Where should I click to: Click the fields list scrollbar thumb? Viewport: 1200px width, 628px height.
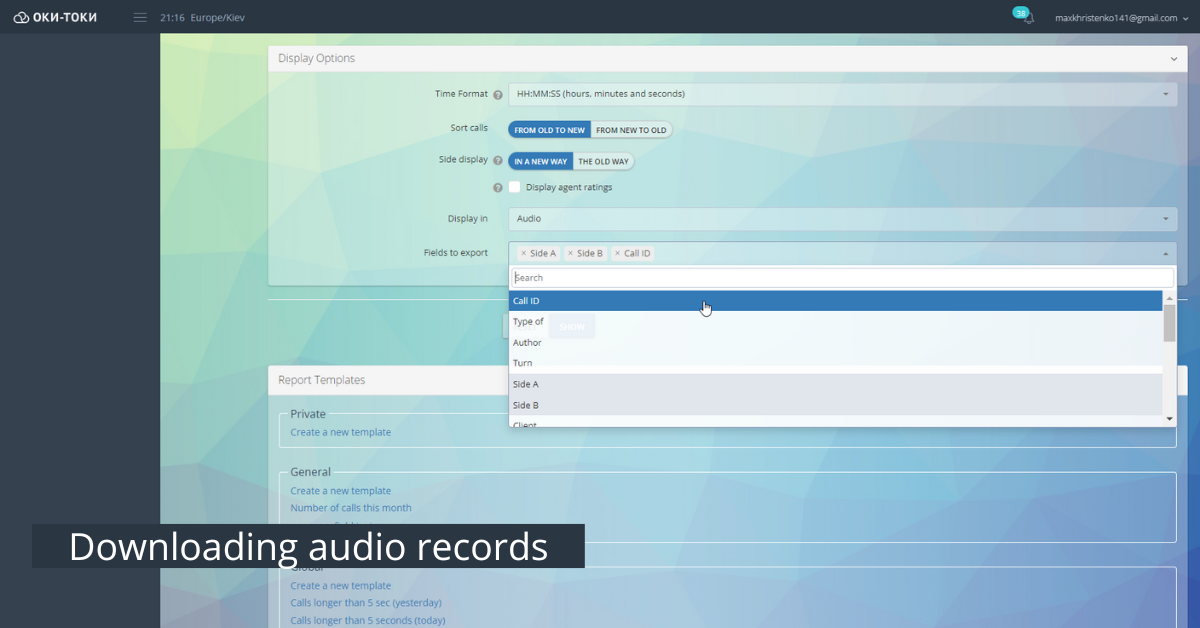(1170, 322)
